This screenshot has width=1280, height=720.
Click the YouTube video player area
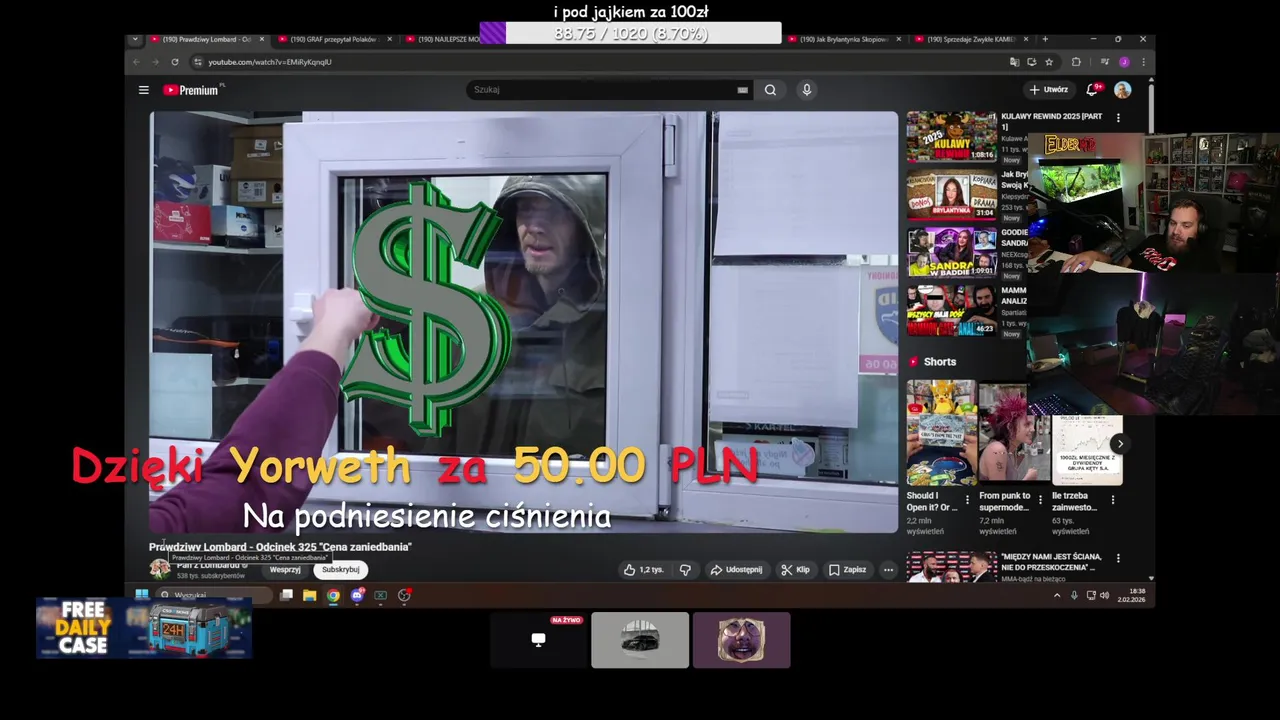[x=524, y=322]
